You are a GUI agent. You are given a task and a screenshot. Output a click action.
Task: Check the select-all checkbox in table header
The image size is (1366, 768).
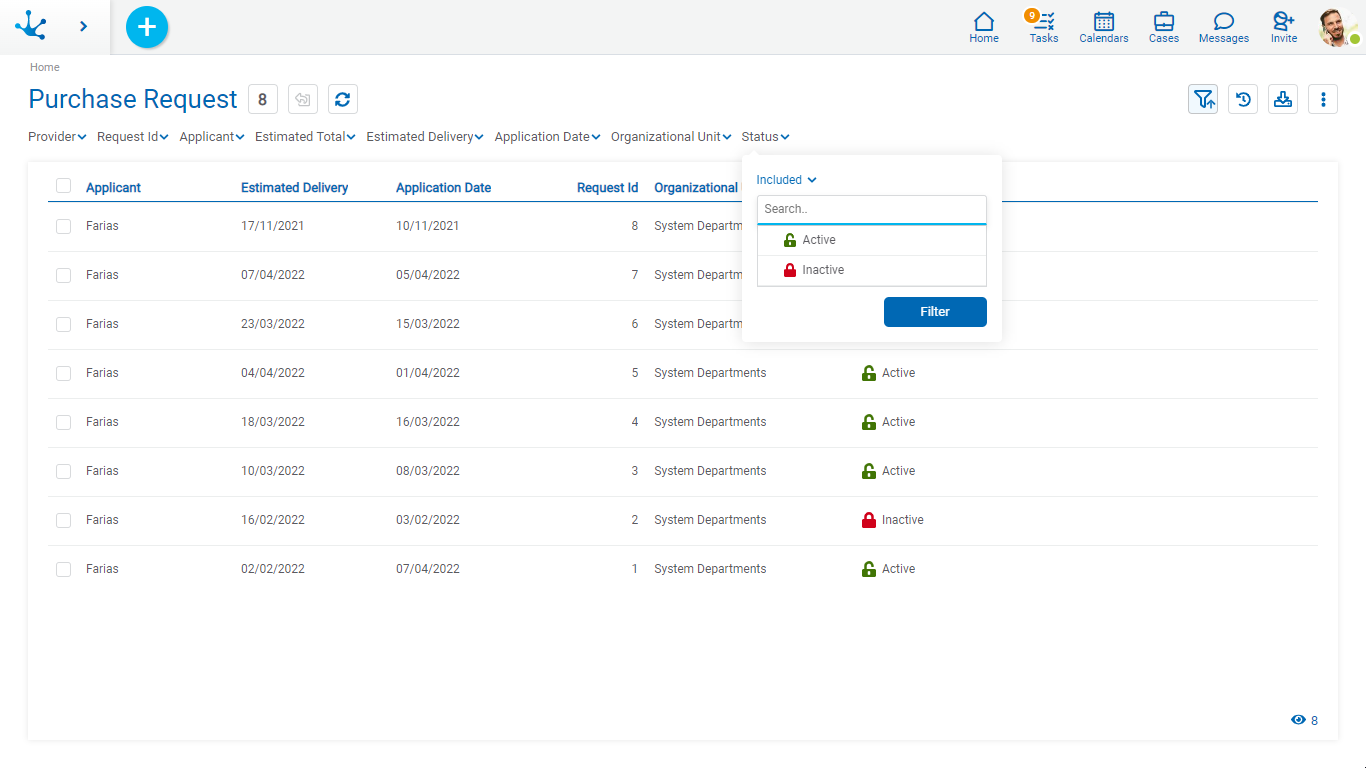(64, 186)
